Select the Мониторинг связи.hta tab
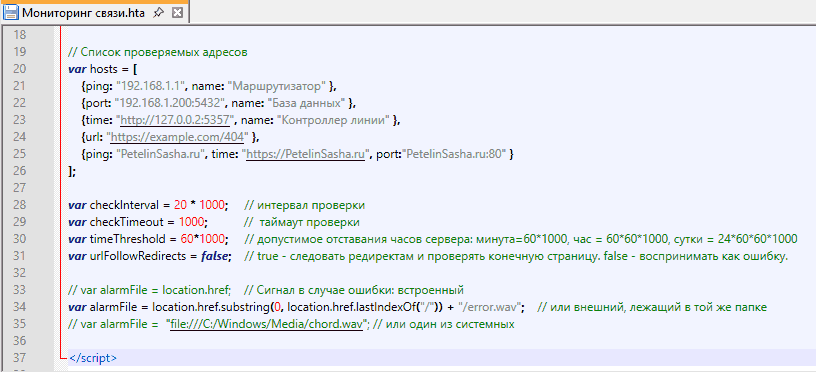The image size is (816, 372). (94, 12)
